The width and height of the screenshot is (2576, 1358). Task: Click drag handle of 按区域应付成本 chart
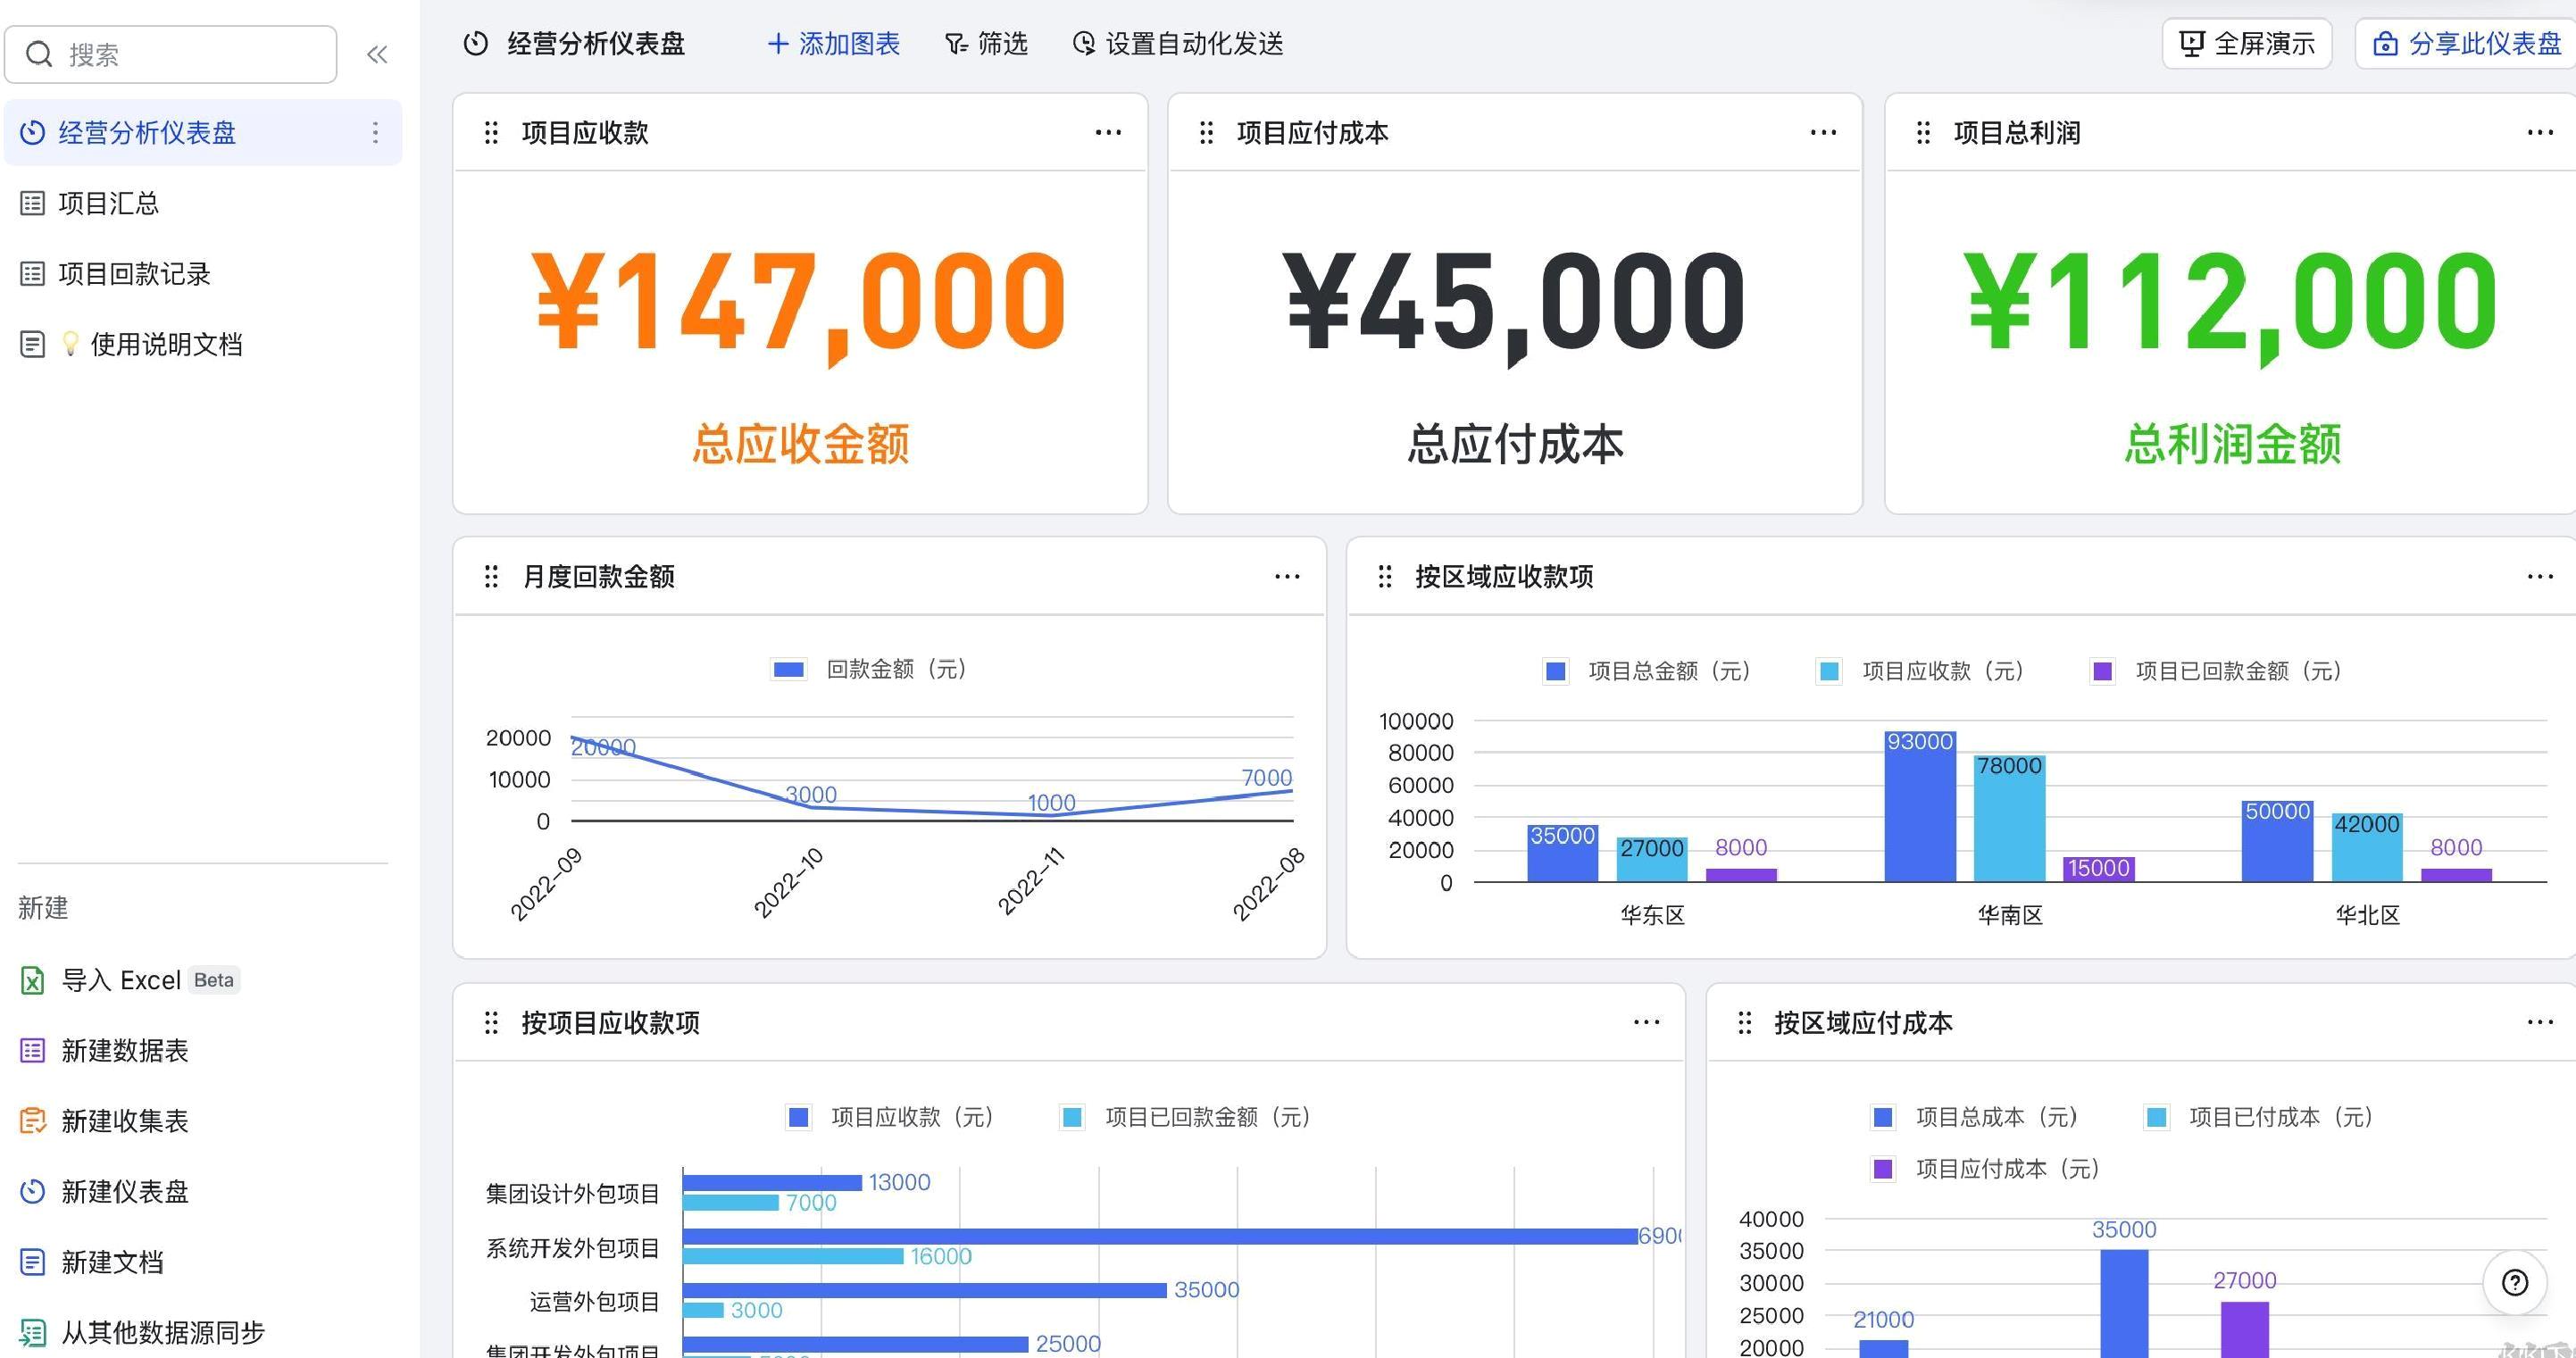(x=1745, y=1022)
